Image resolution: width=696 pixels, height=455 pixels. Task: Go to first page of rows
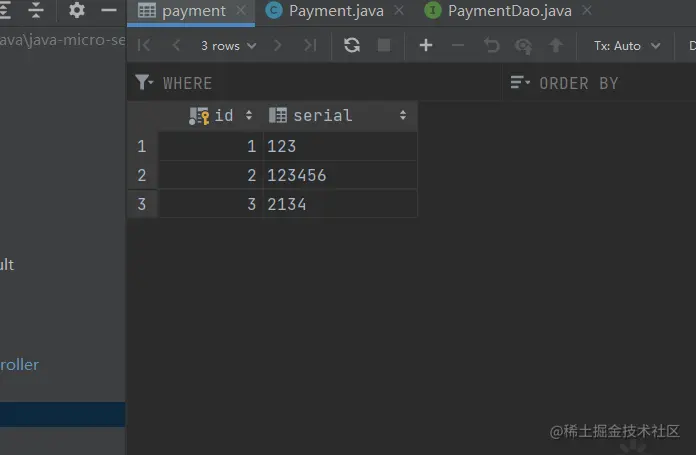click(x=144, y=45)
